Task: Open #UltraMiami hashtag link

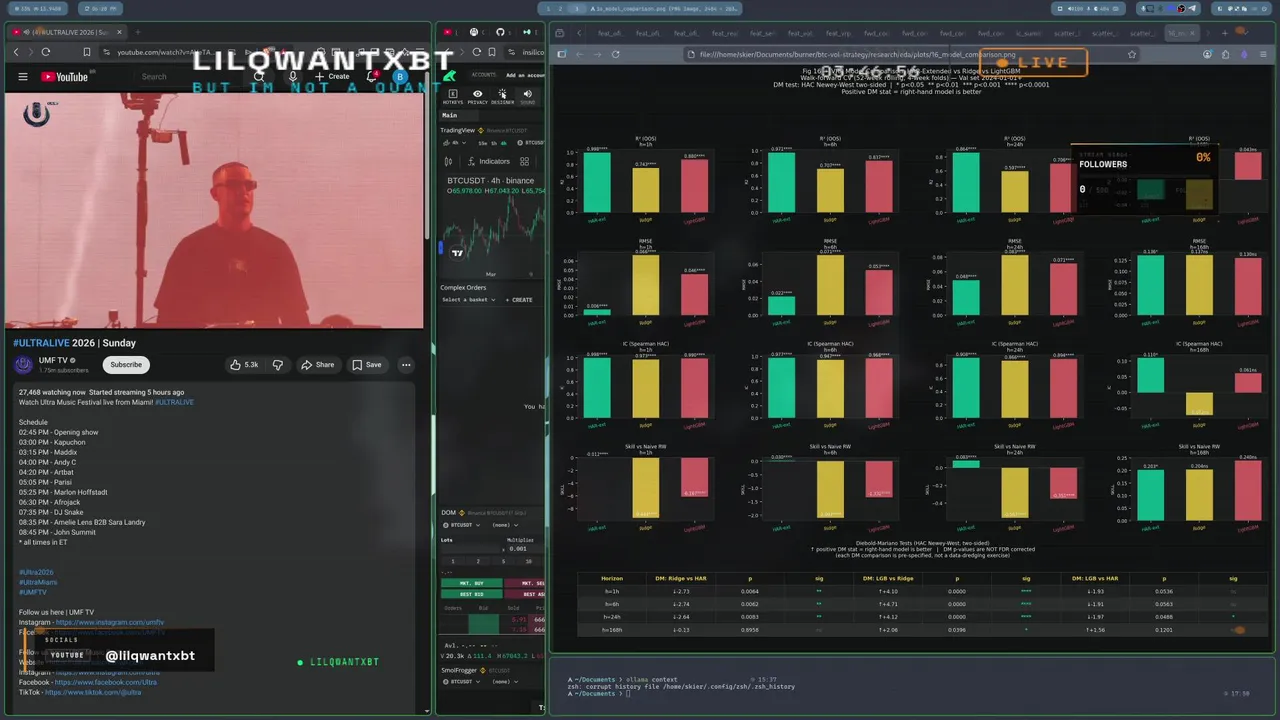Action: click(x=38, y=582)
